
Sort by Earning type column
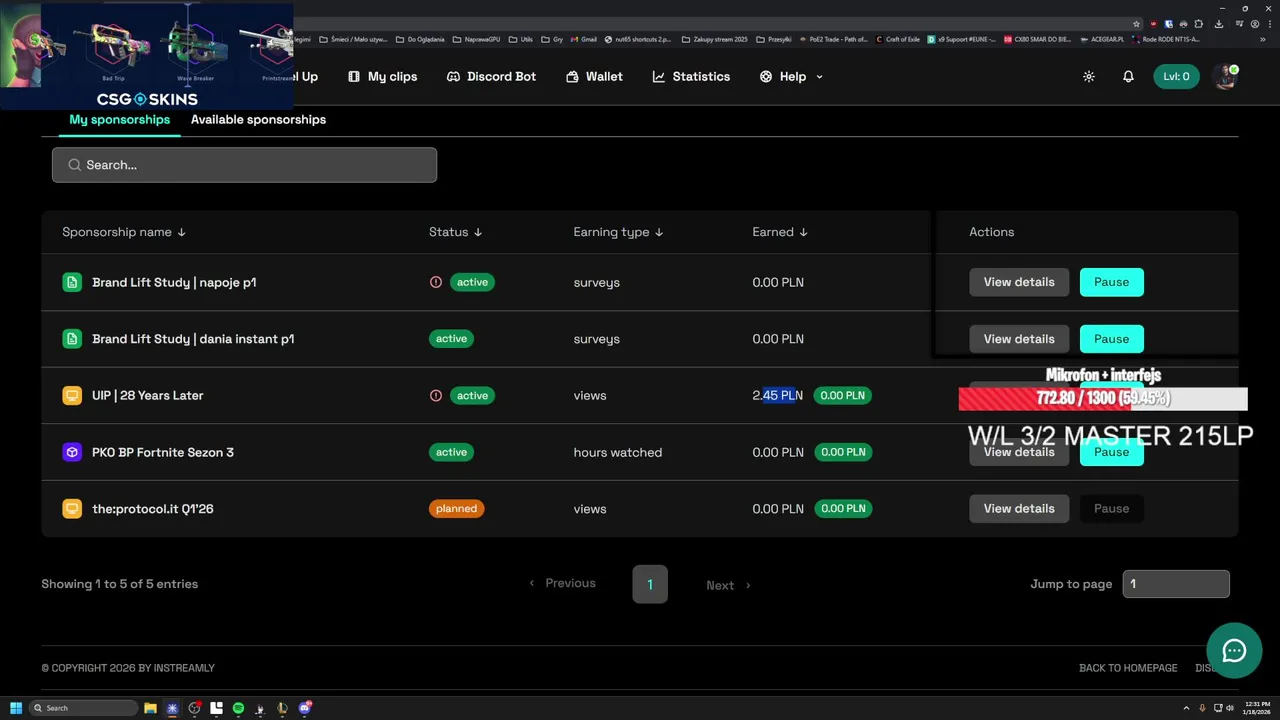click(619, 232)
